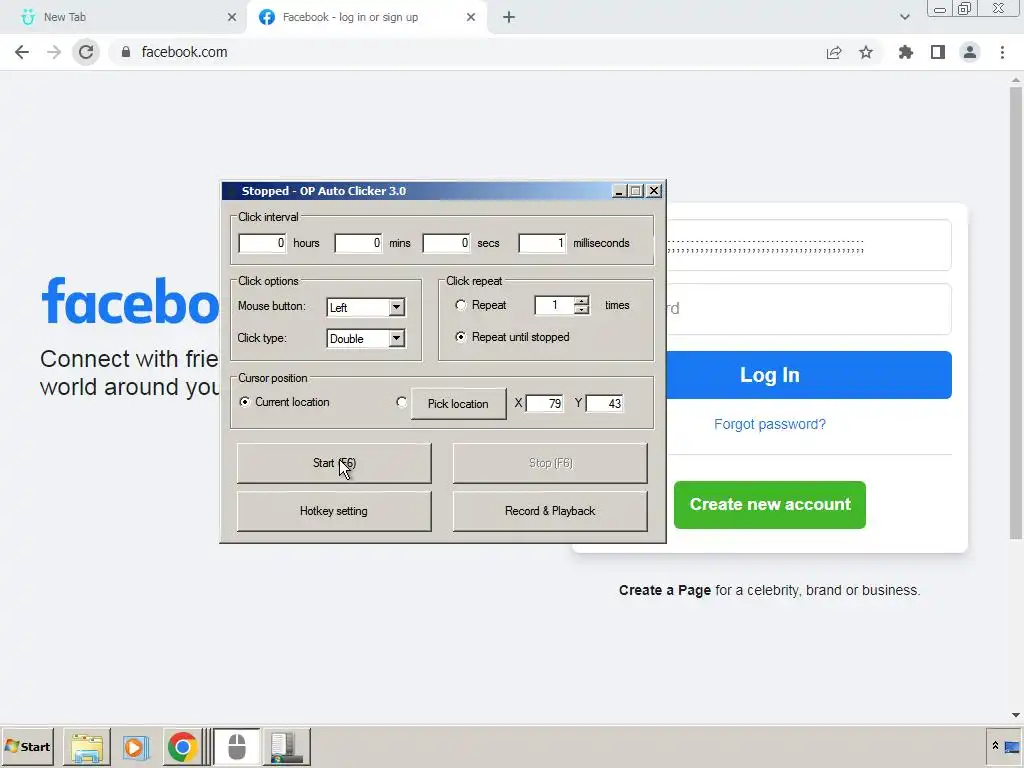The height and width of the screenshot is (768, 1024).
Task: Click the system tray monitor icon
Action: coord(1012,746)
